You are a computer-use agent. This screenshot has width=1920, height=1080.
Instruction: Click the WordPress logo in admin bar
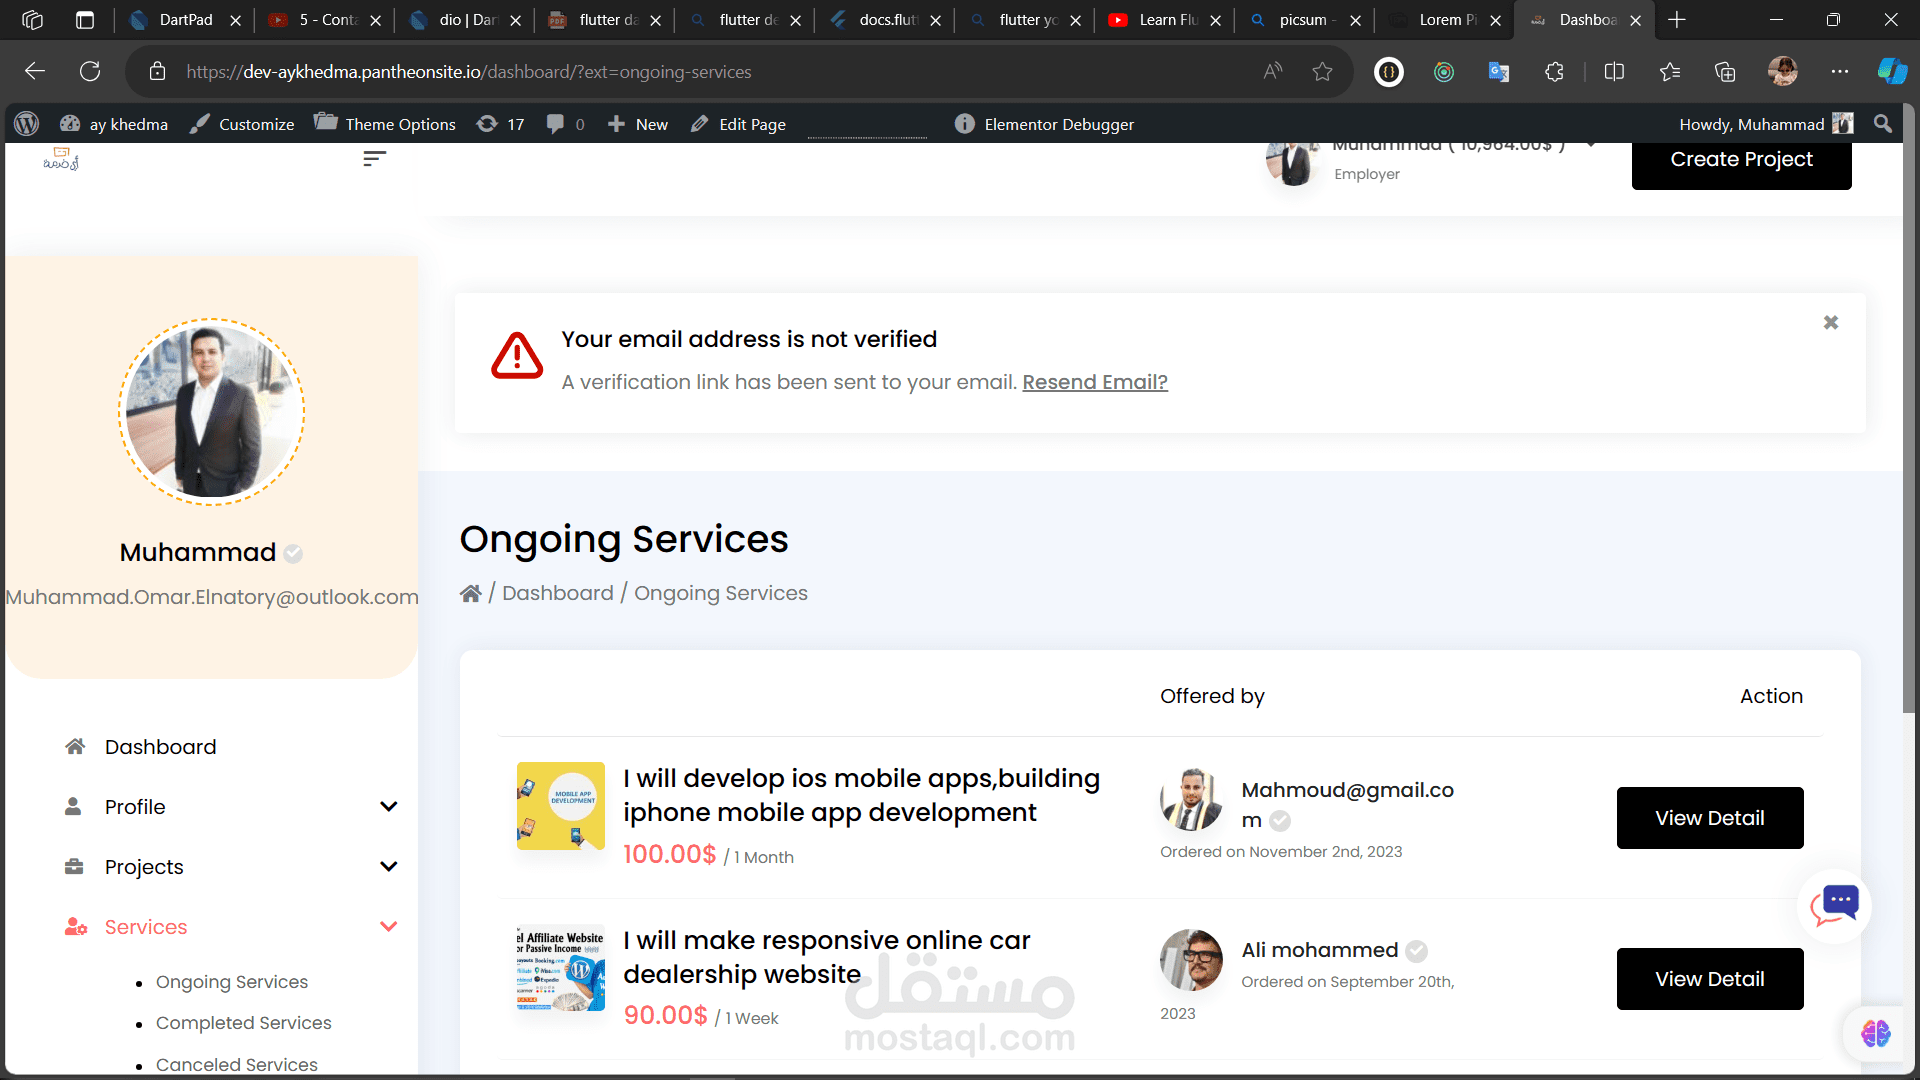[x=27, y=124]
